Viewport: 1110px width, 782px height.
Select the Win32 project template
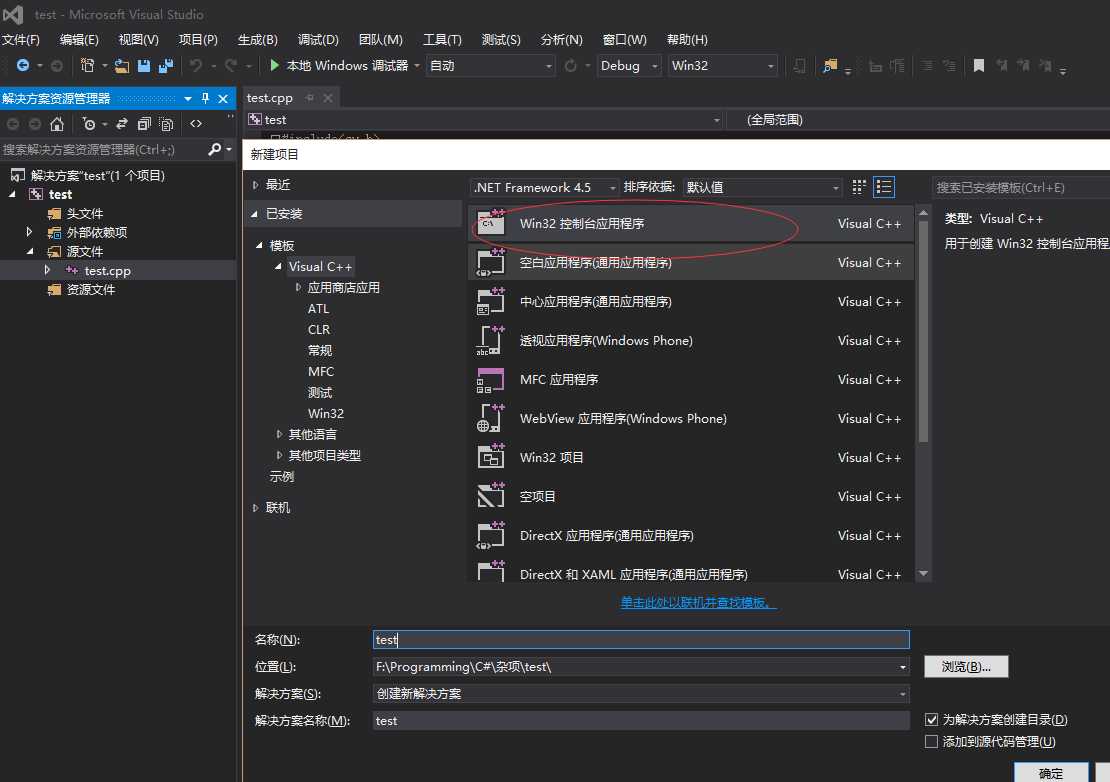691,457
